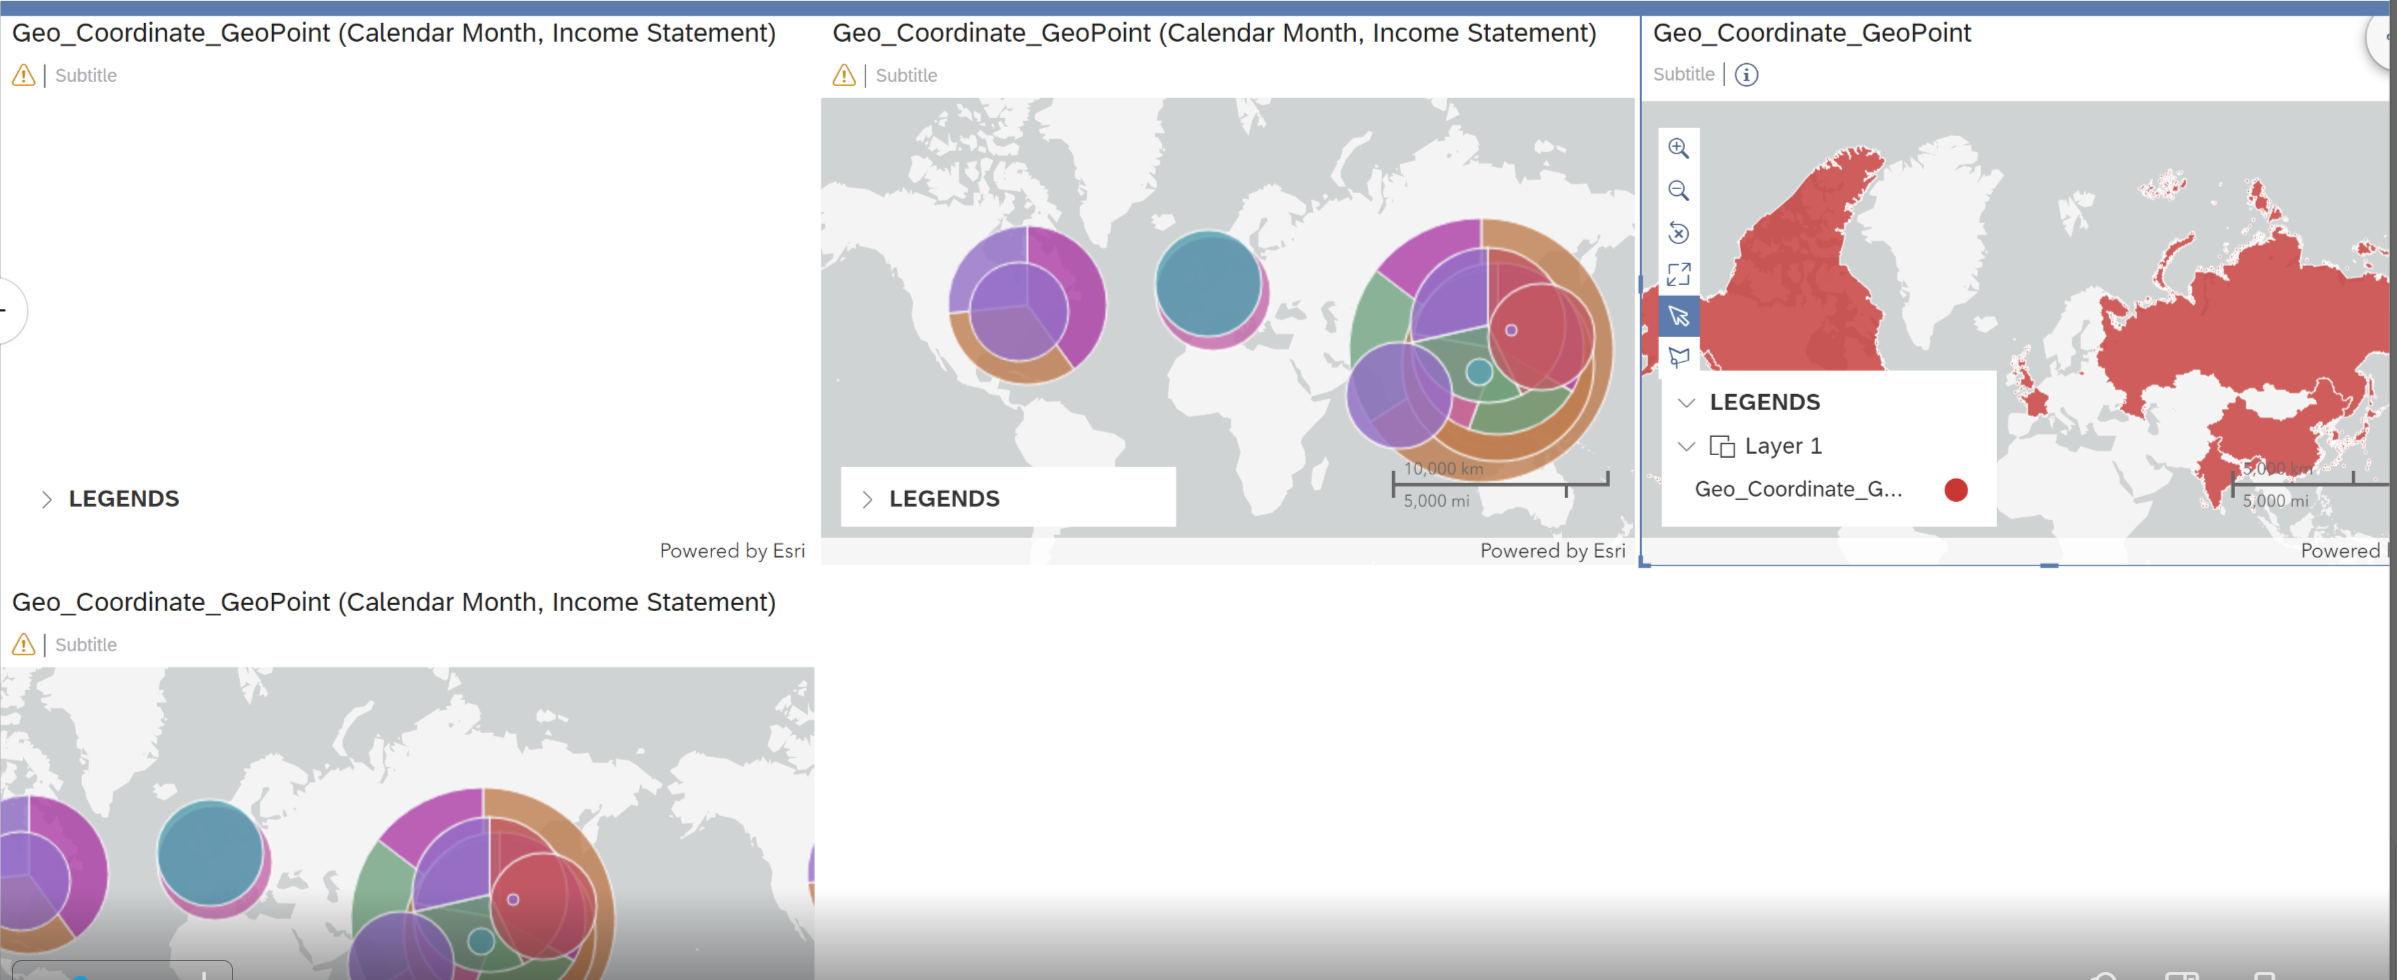Click the Subtitle placeholder in the blank-map widget
Screen dimensions: 2397x980
[x=86, y=75]
